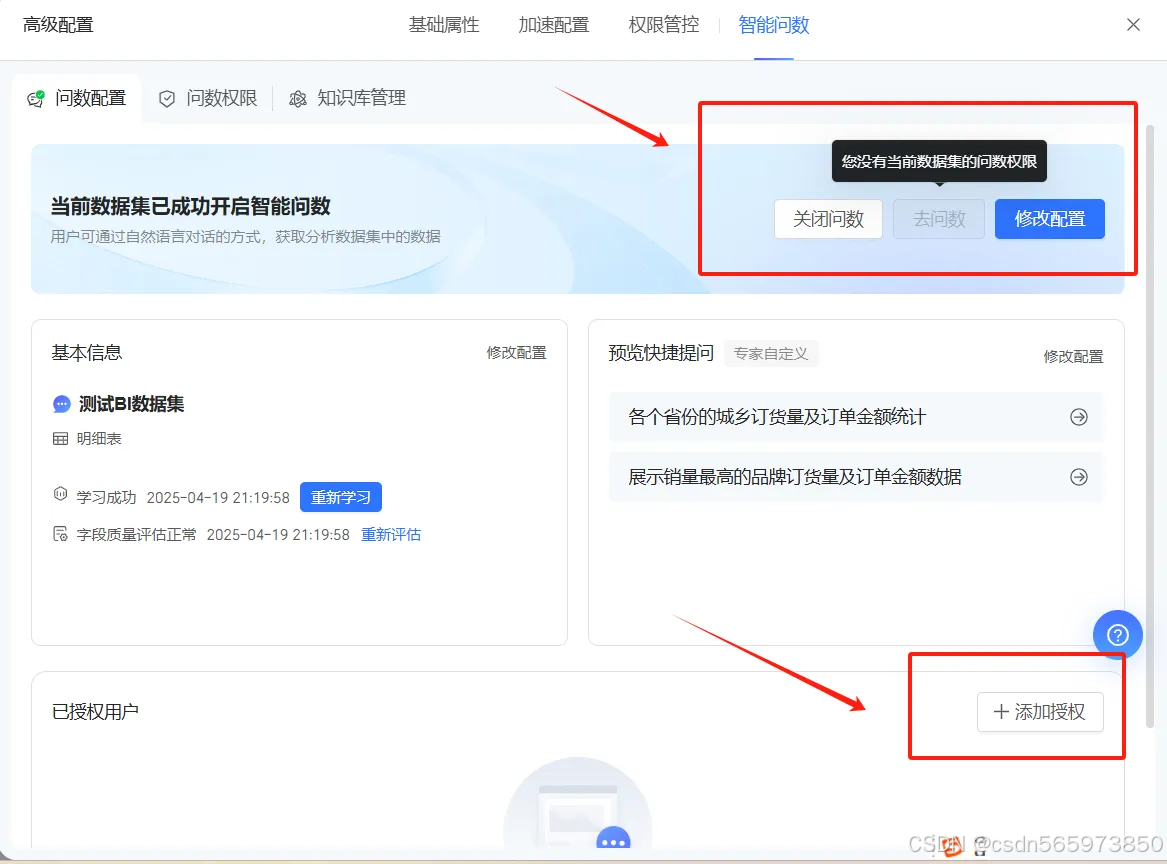Click the table icon next to 明细表
The height and width of the screenshot is (864, 1167).
point(60,439)
